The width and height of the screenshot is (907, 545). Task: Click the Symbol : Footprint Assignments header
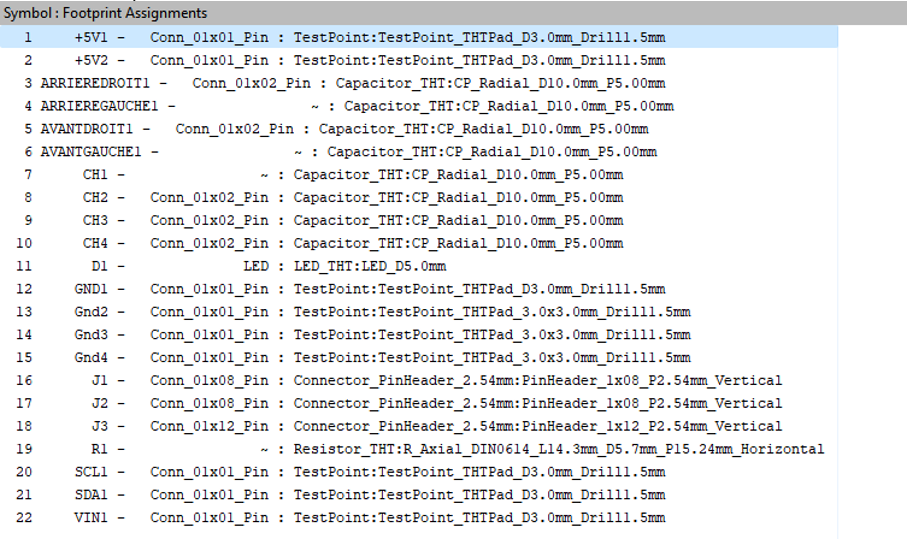pyautogui.click(x=105, y=13)
